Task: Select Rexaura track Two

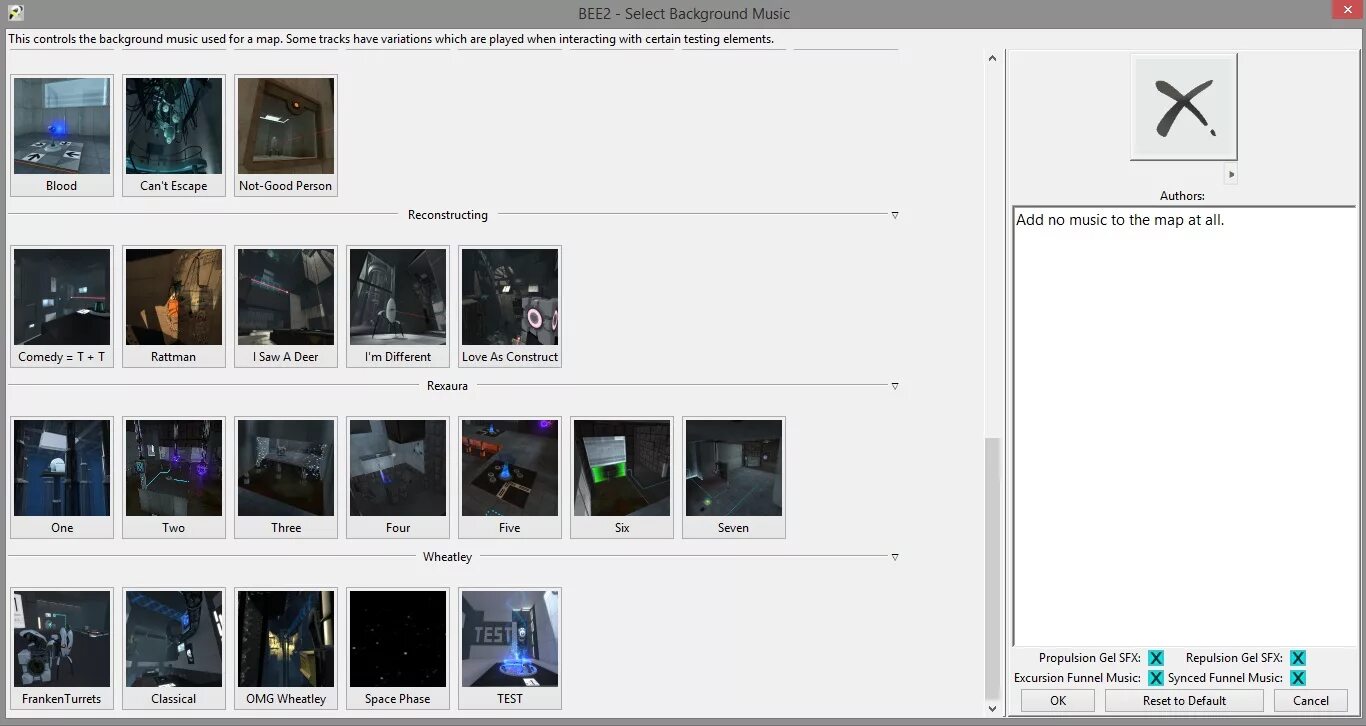Action: click(174, 477)
